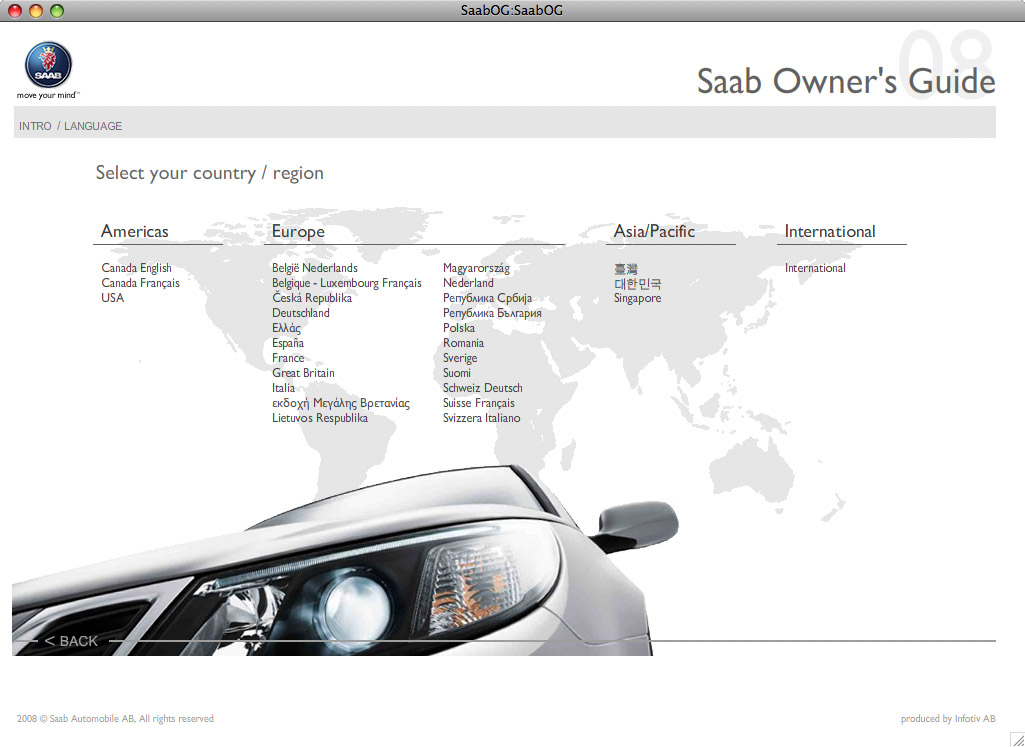
Task: Pick Република България
Action: pos(492,313)
